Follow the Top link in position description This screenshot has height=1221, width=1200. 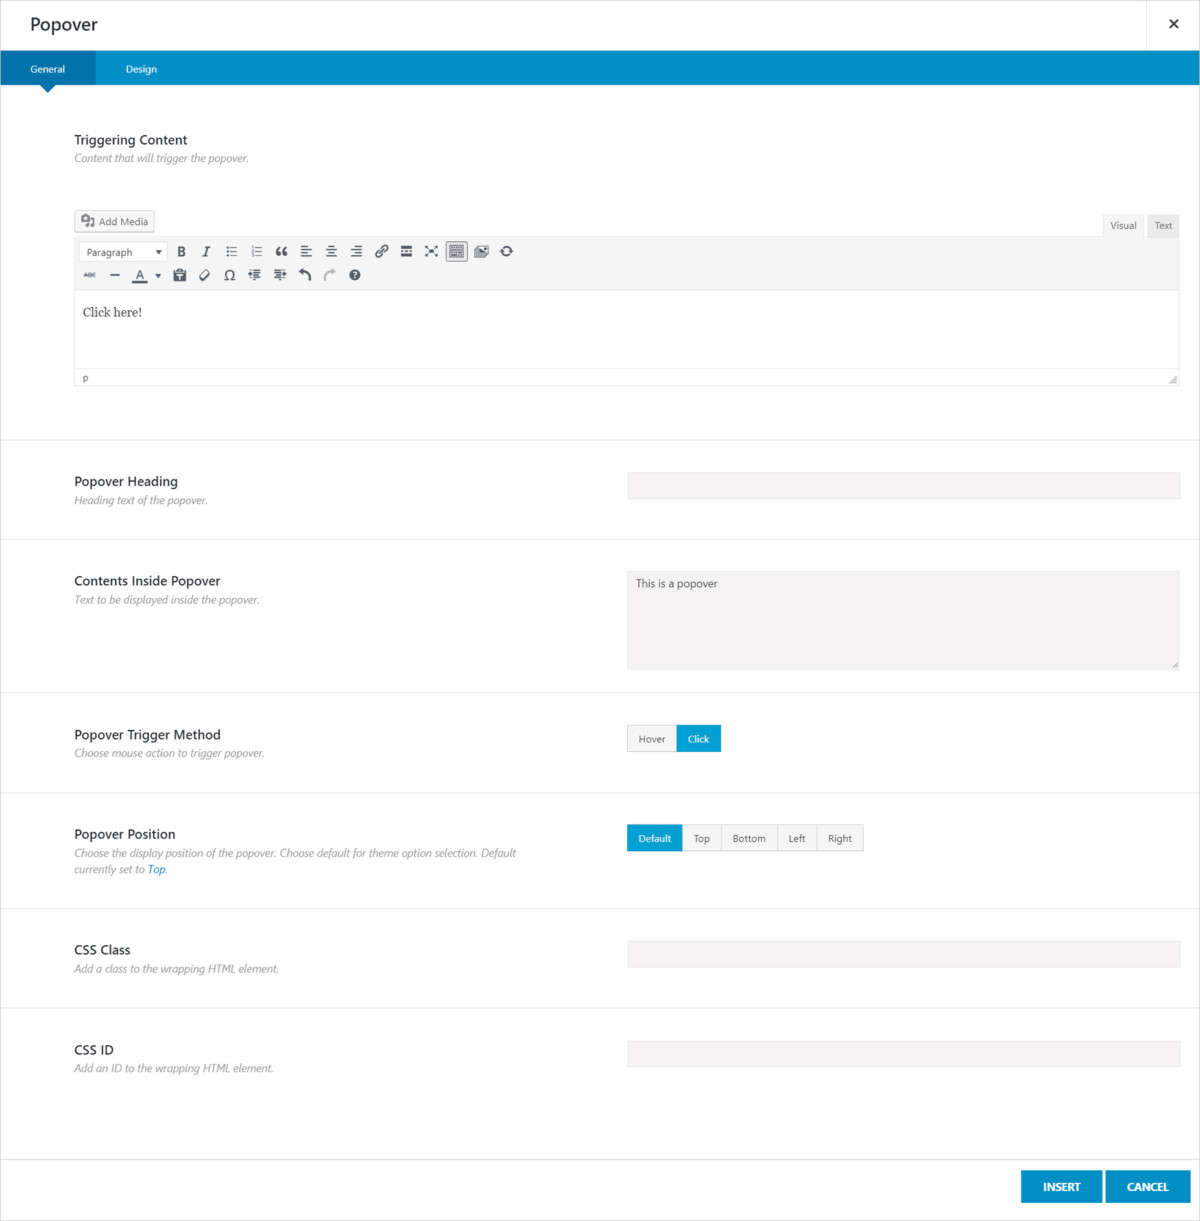(x=156, y=869)
